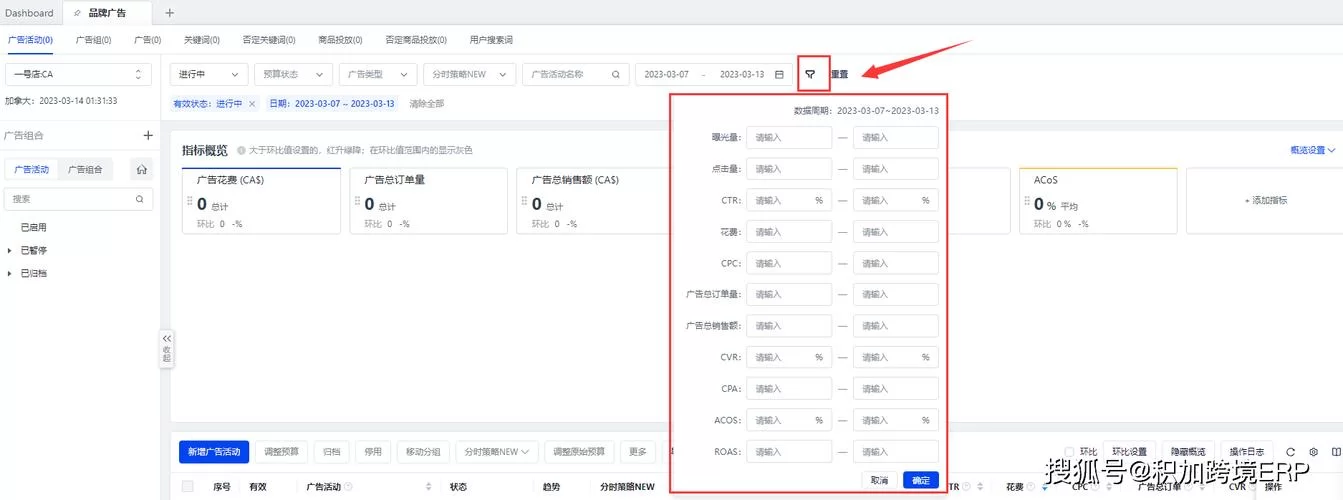Viewport: 1343px width, 500px height.
Task: Select the 用户搜索词 tab
Action: coord(491,40)
